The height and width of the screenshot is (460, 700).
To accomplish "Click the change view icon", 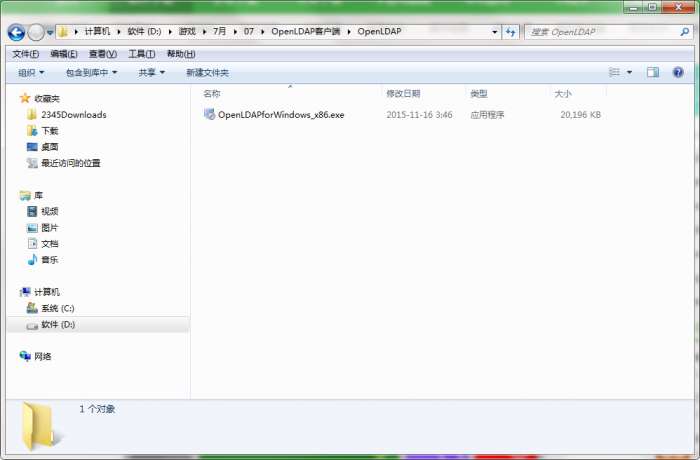I will click(615, 72).
